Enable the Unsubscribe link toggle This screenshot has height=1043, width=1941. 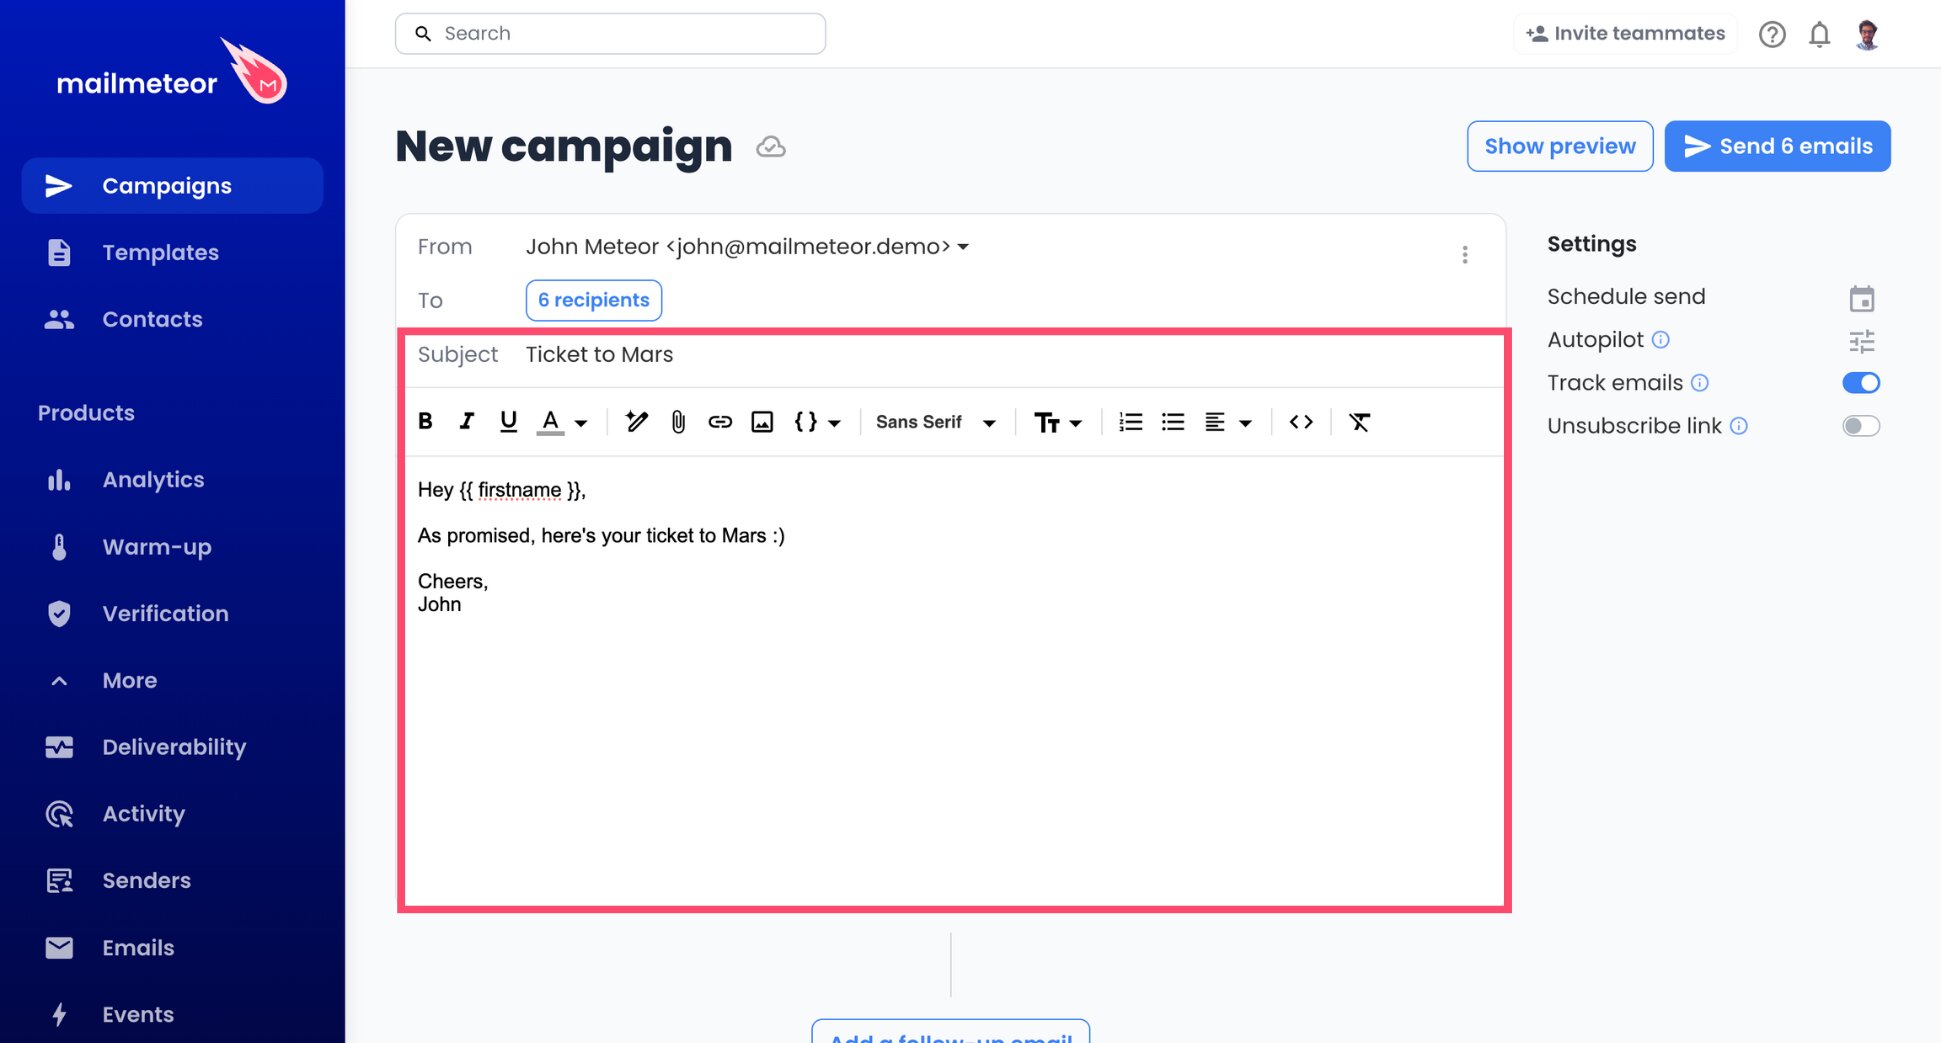point(1860,426)
